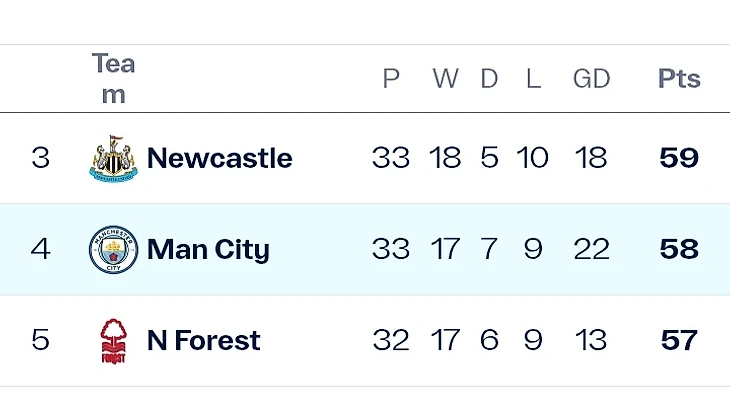
Task: Click position number 3 in table
Action: 40,159
